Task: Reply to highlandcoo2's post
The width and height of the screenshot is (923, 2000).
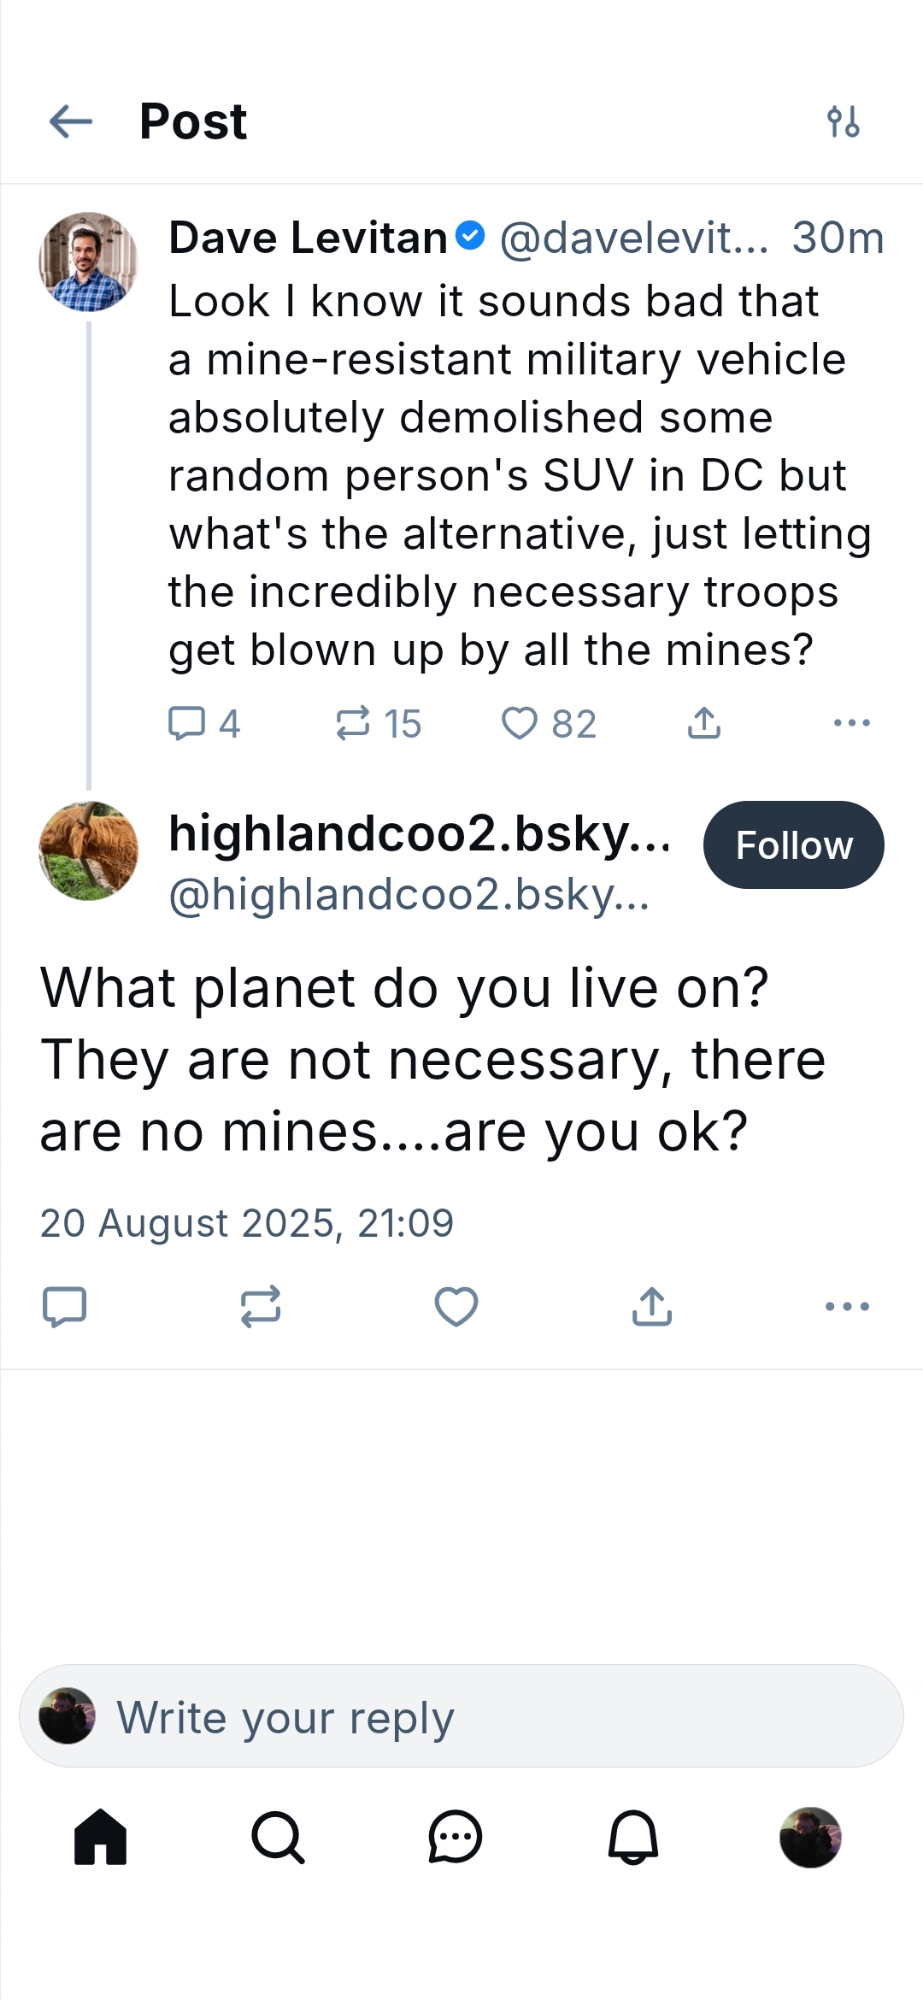Action: (x=65, y=1306)
